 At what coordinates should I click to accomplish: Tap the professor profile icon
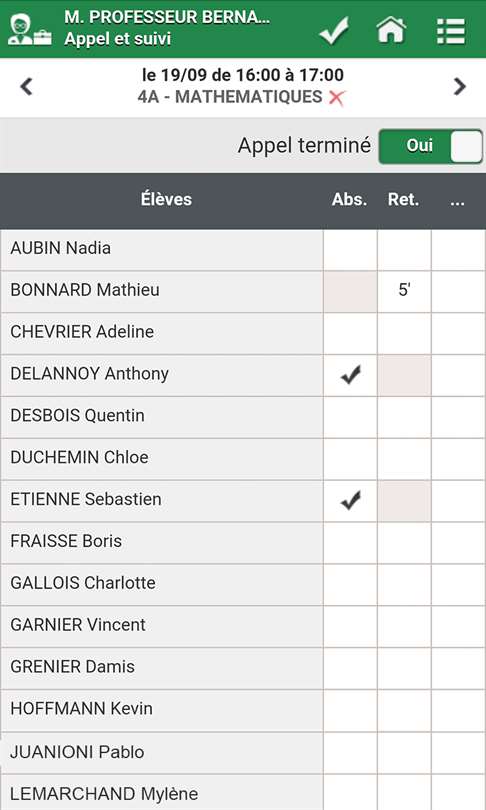point(29,31)
